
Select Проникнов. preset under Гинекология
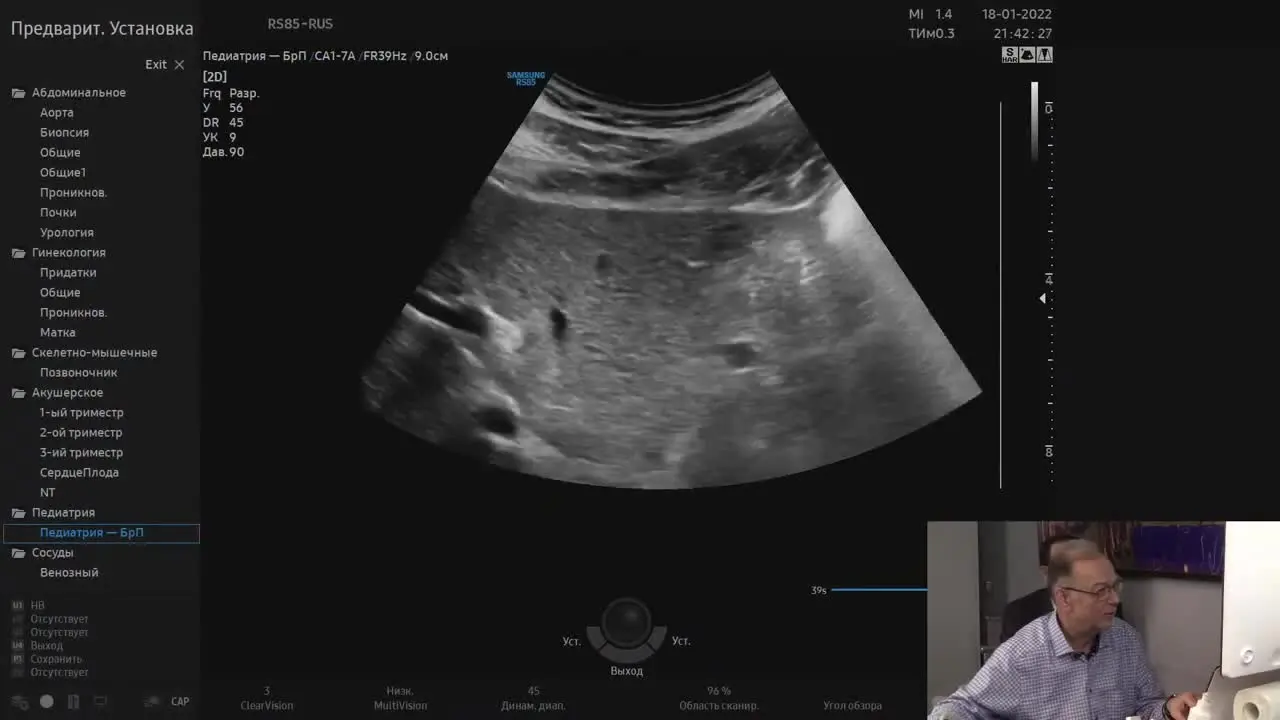pos(74,313)
